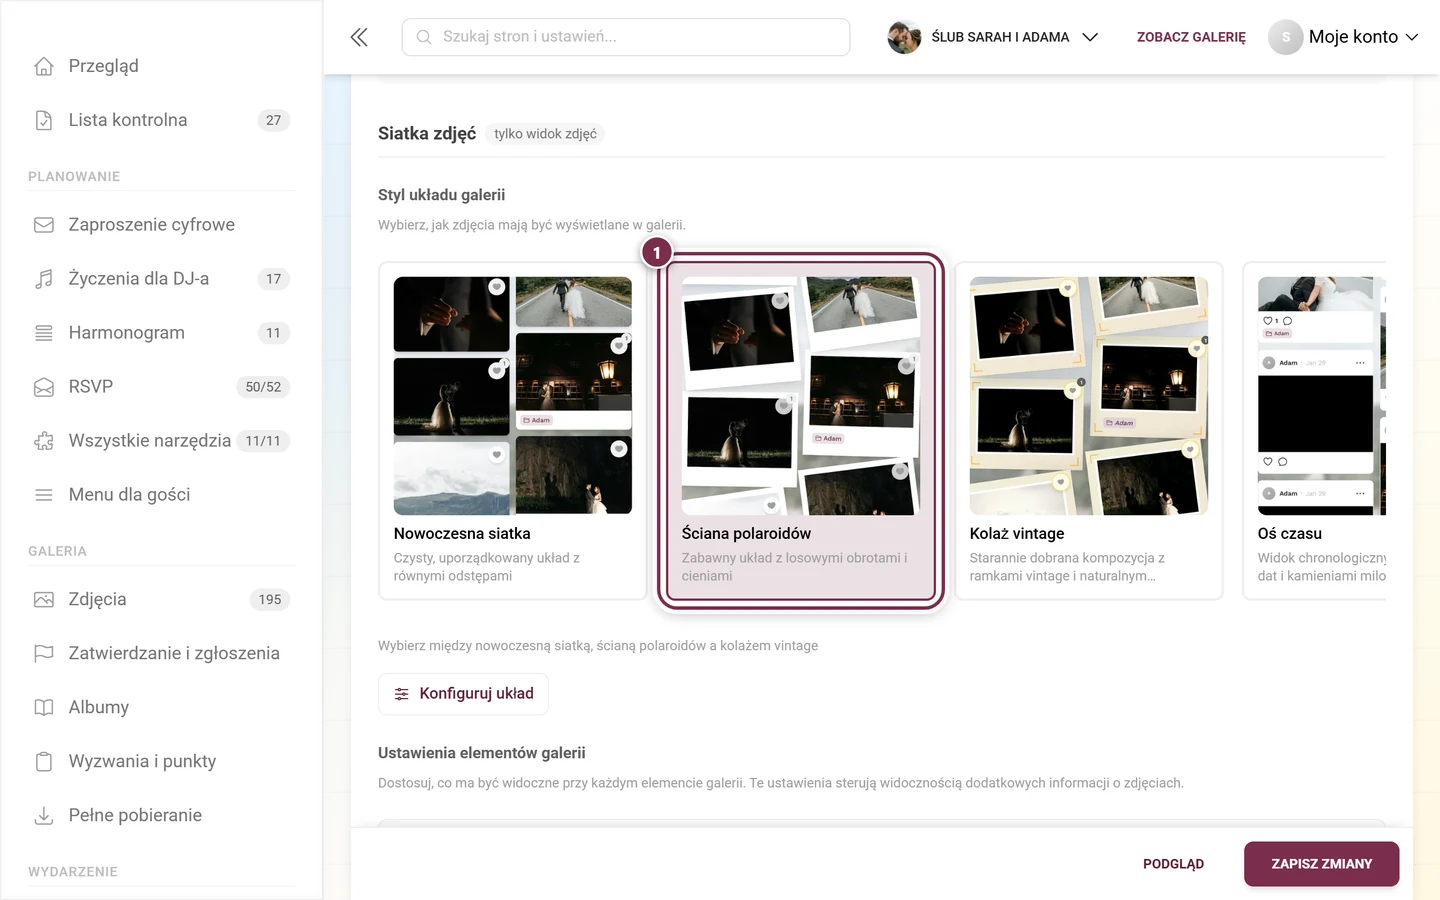Click the puzzle icon for Wszystkie narzędzia

[x=44, y=441]
